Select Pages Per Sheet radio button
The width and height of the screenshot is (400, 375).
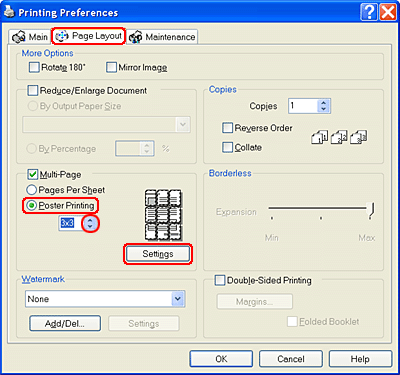pos(31,190)
